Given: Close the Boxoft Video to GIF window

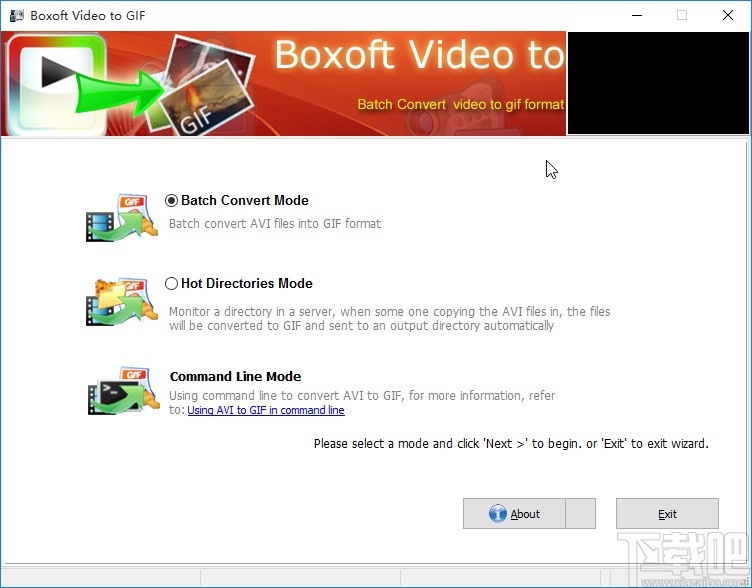Looking at the screenshot, I should pyautogui.click(x=728, y=15).
